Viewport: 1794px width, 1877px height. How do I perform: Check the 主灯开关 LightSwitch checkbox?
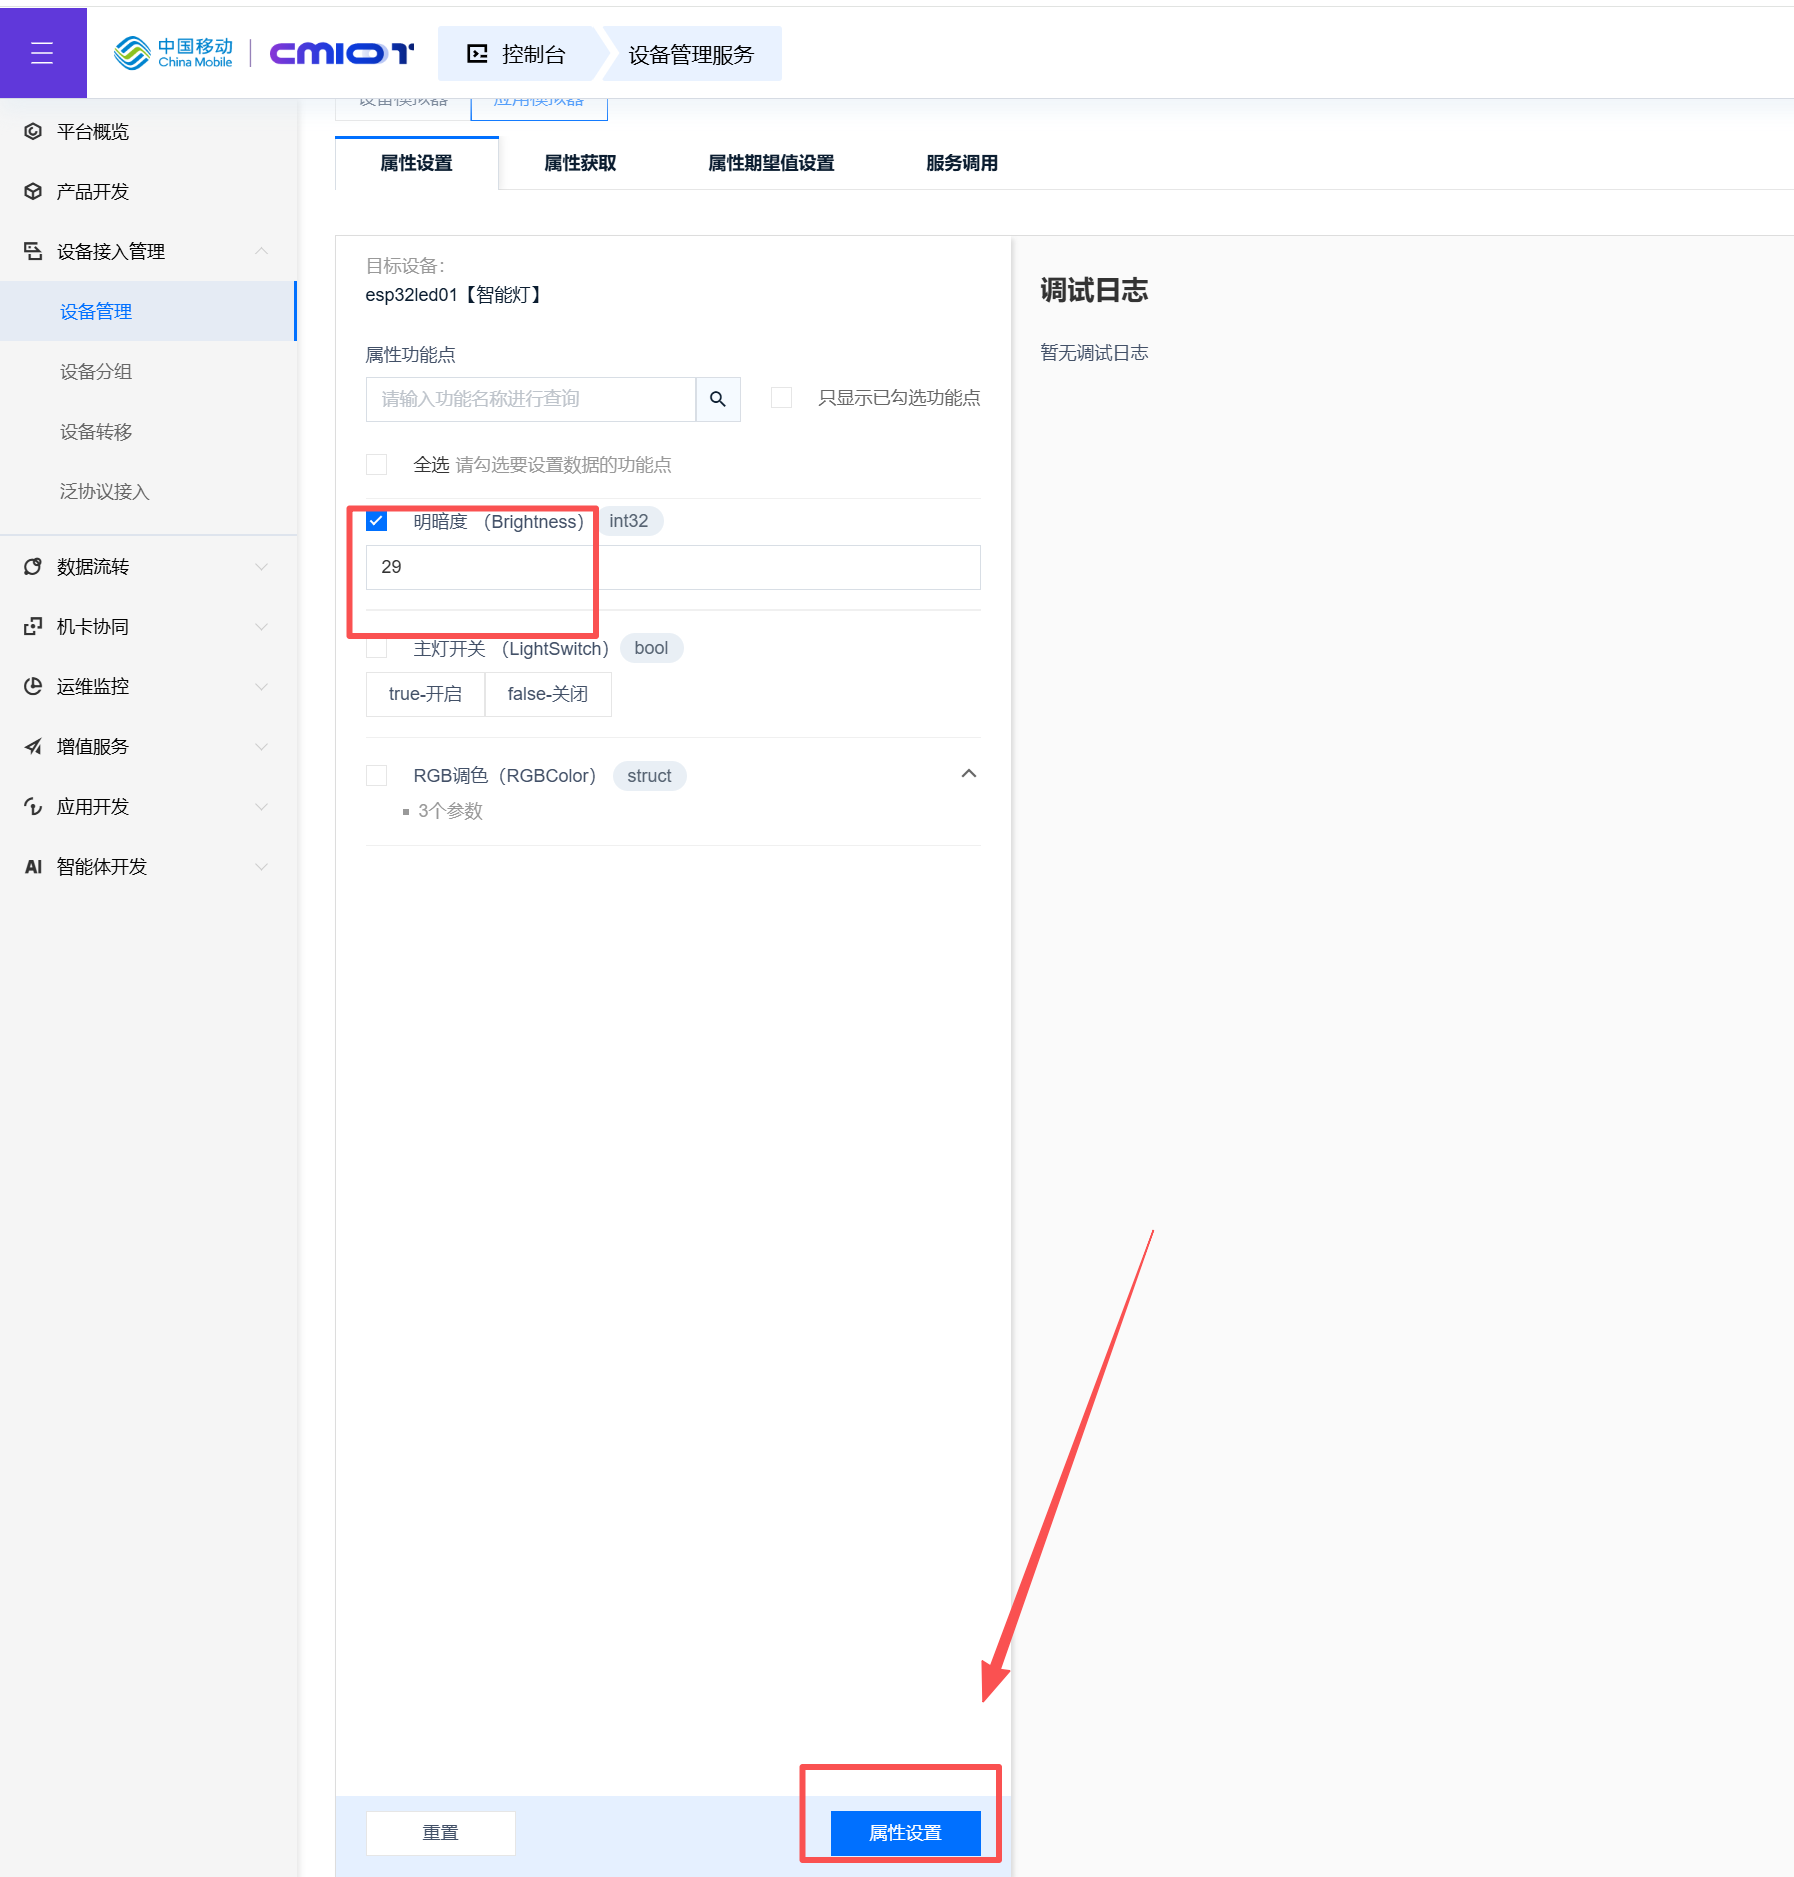(x=377, y=648)
